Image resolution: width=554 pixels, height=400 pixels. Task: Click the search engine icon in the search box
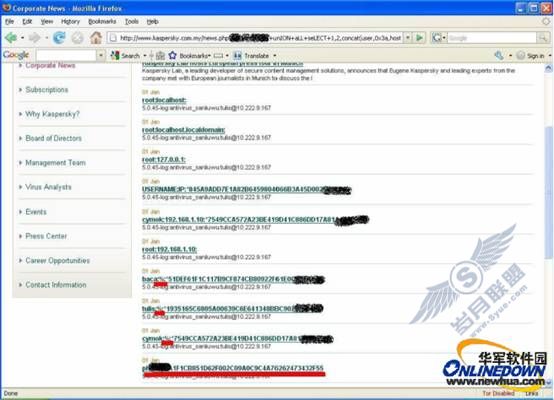click(x=437, y=37)
